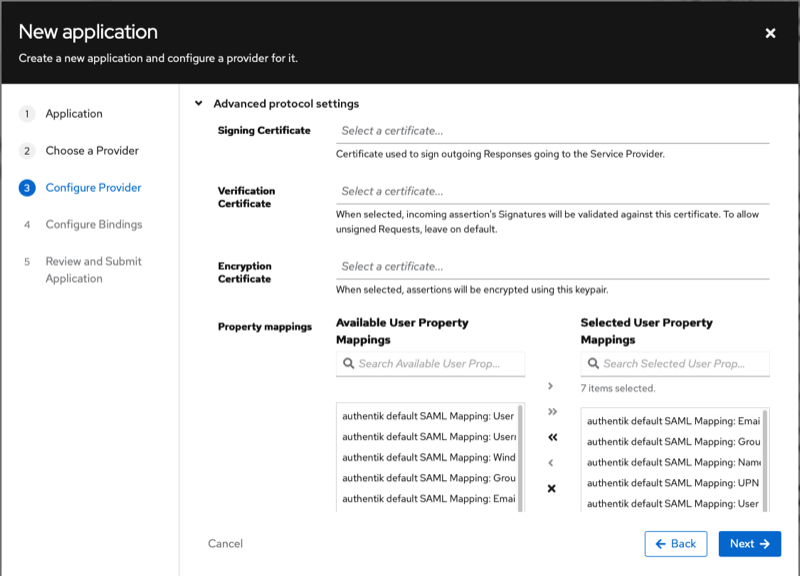Image resolution: width=800 pixels, height=576 pixels.
Task: Click the magnifier icon in the selected search
Action: click(x=593, y=363)
